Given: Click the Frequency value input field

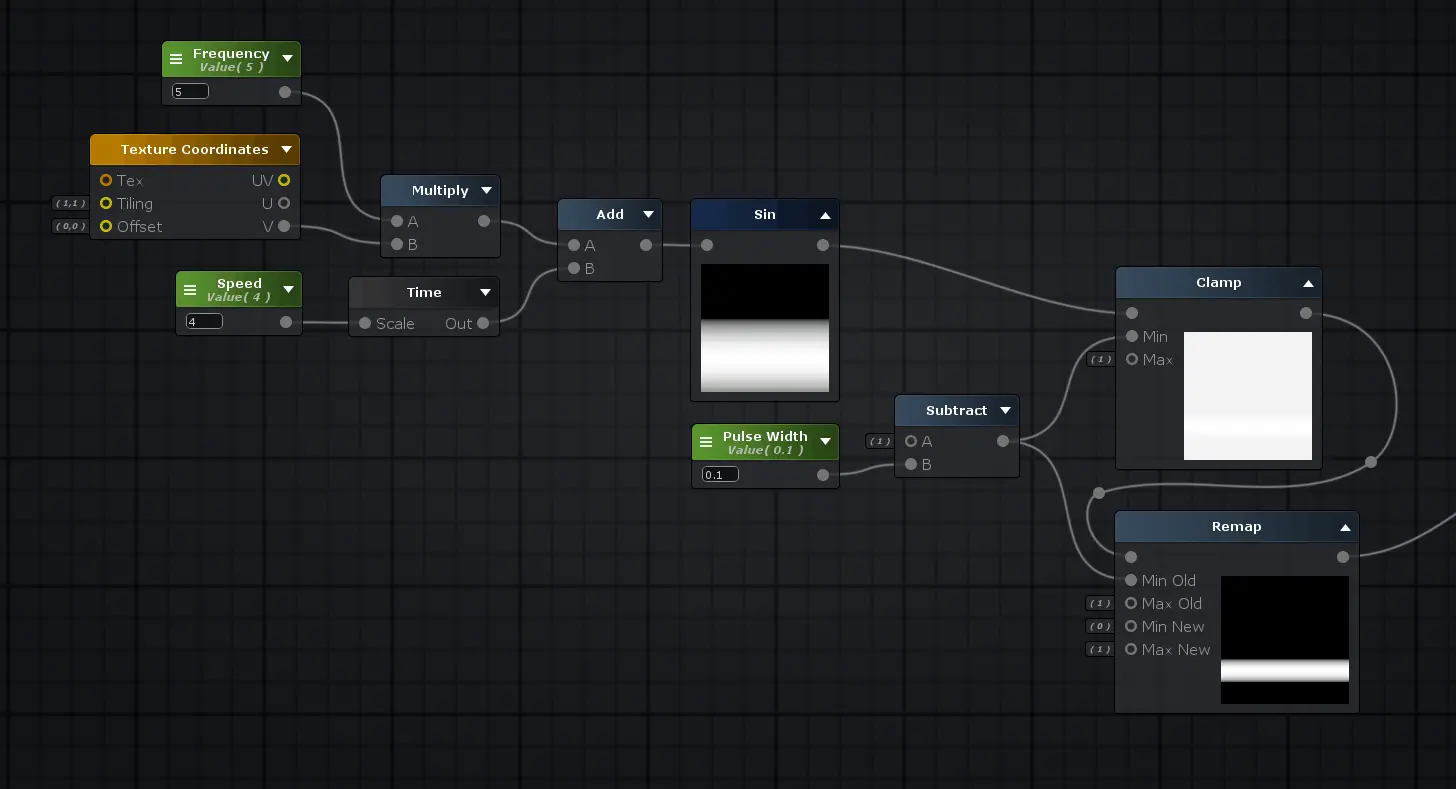Looking at the screenshot, I should [190, 91].
